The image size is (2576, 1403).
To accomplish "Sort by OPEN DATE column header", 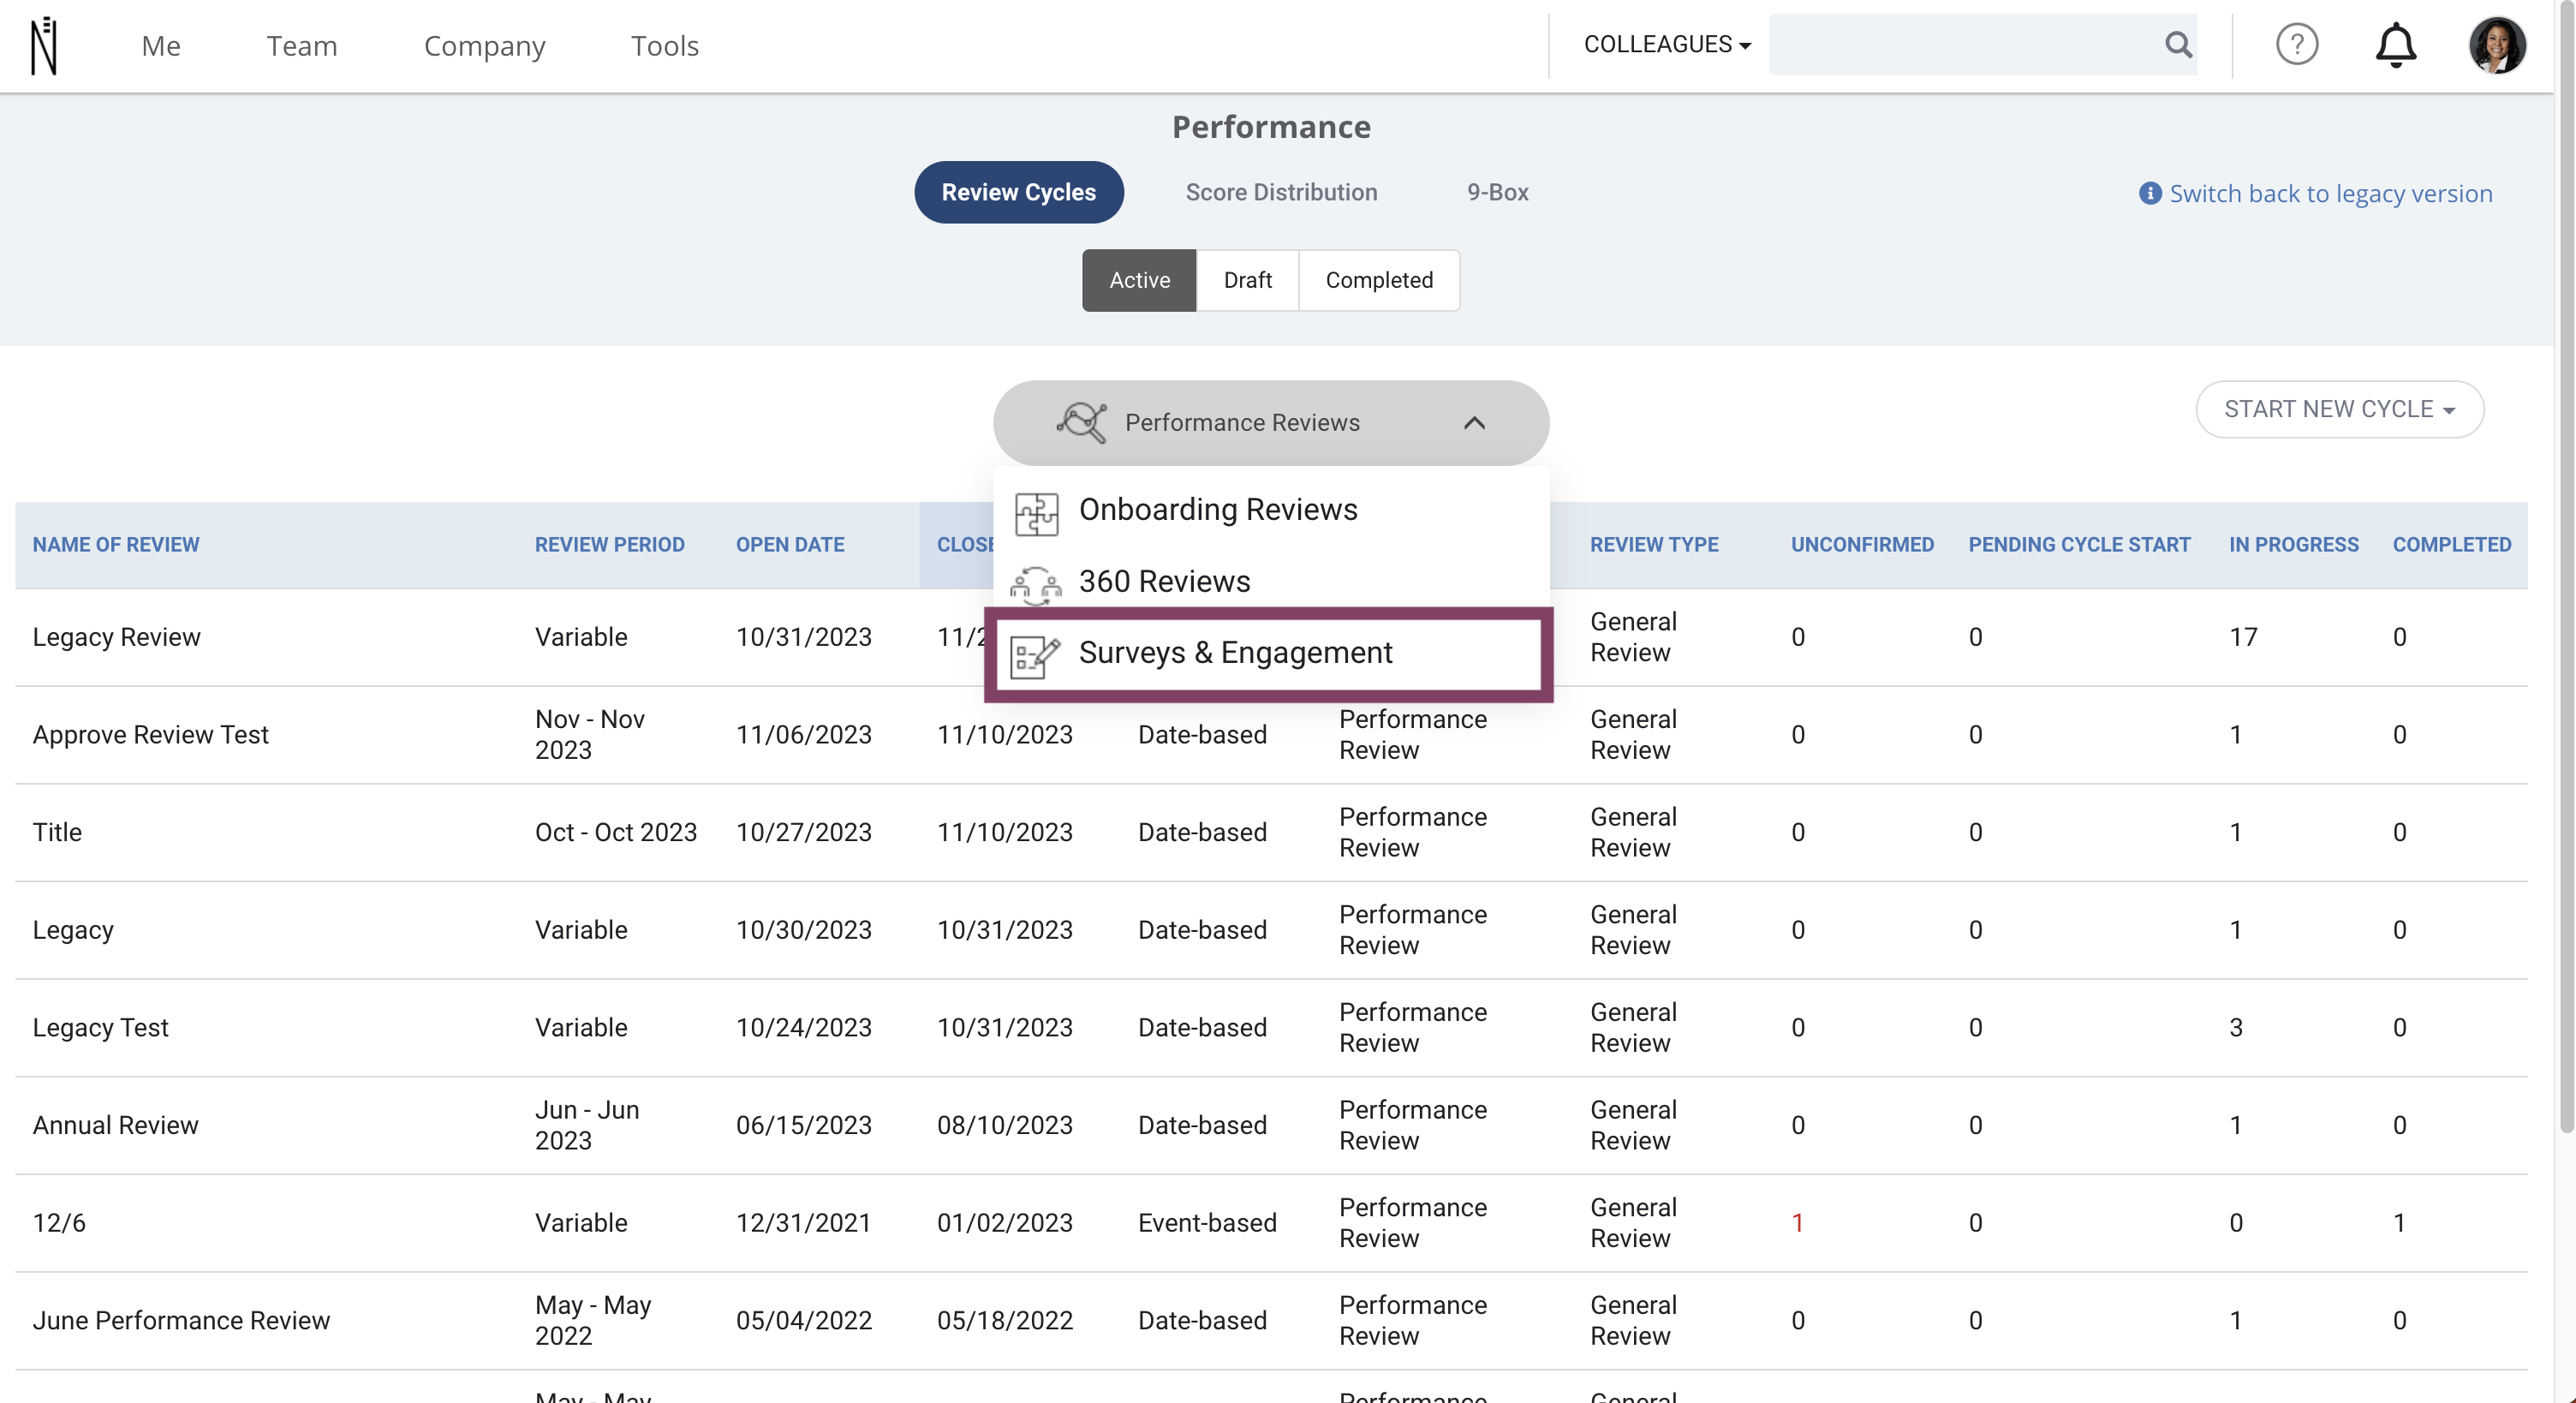I will click(x=790, y=545).
